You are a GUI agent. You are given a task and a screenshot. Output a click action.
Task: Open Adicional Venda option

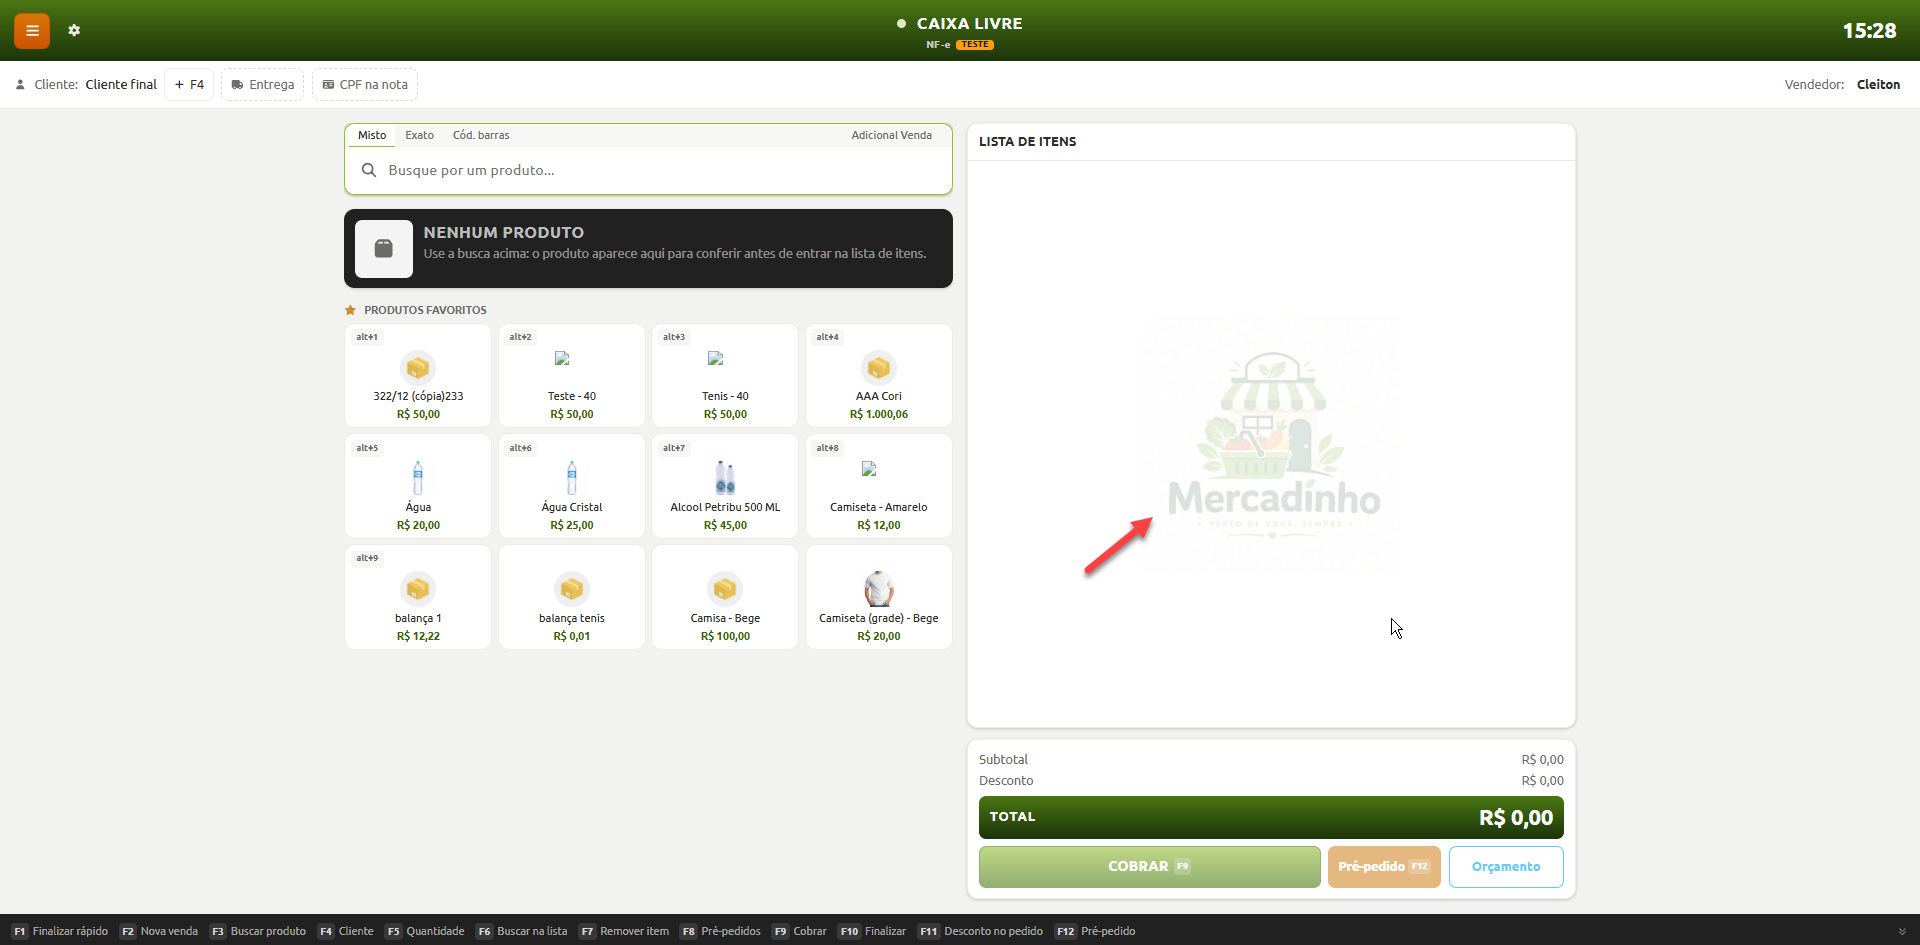tap(891, 135)
